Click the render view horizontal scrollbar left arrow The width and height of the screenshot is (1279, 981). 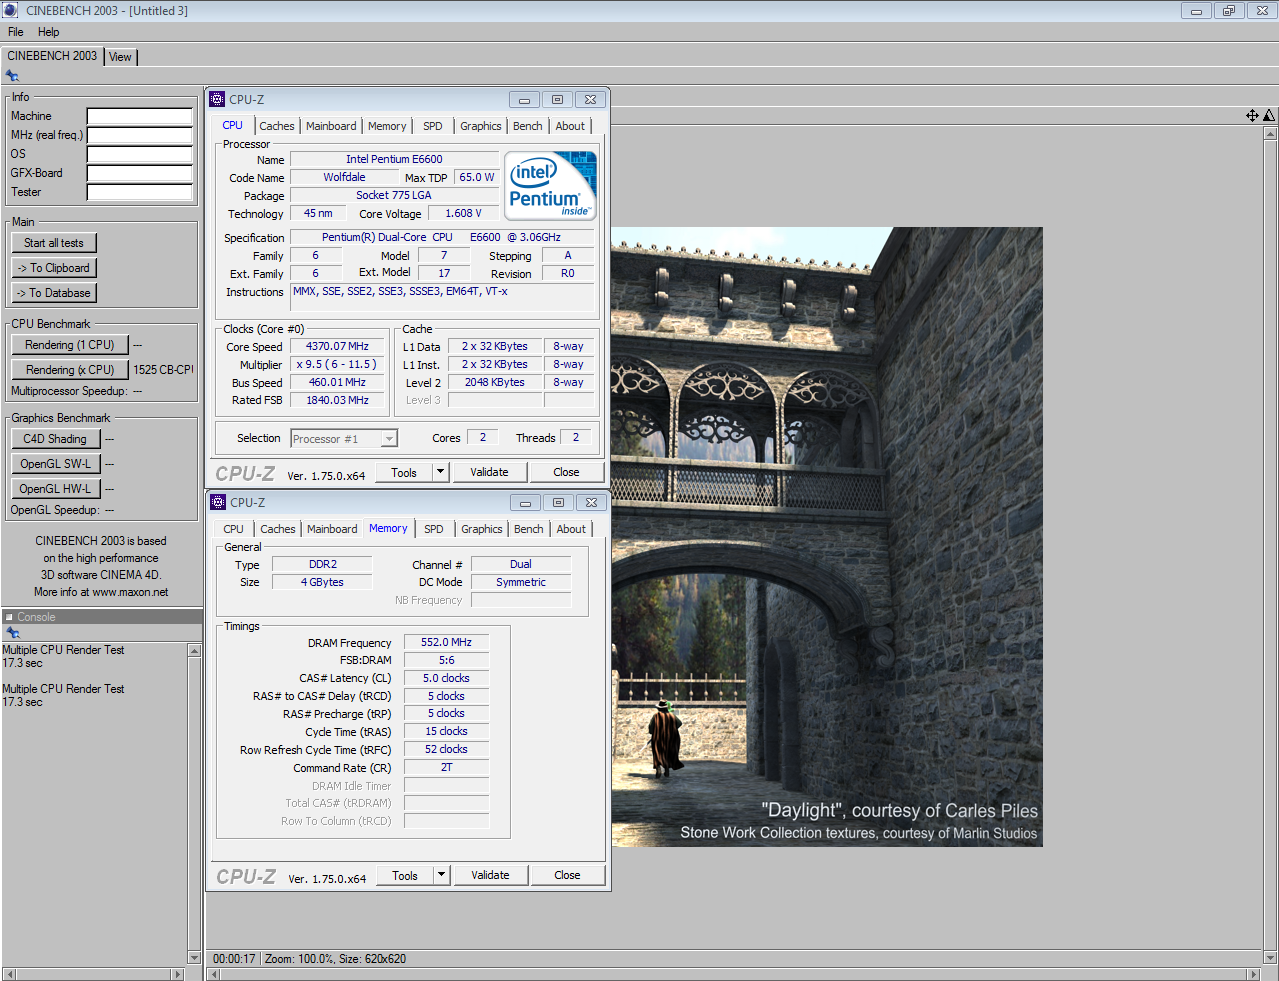(x=213, y=974)
